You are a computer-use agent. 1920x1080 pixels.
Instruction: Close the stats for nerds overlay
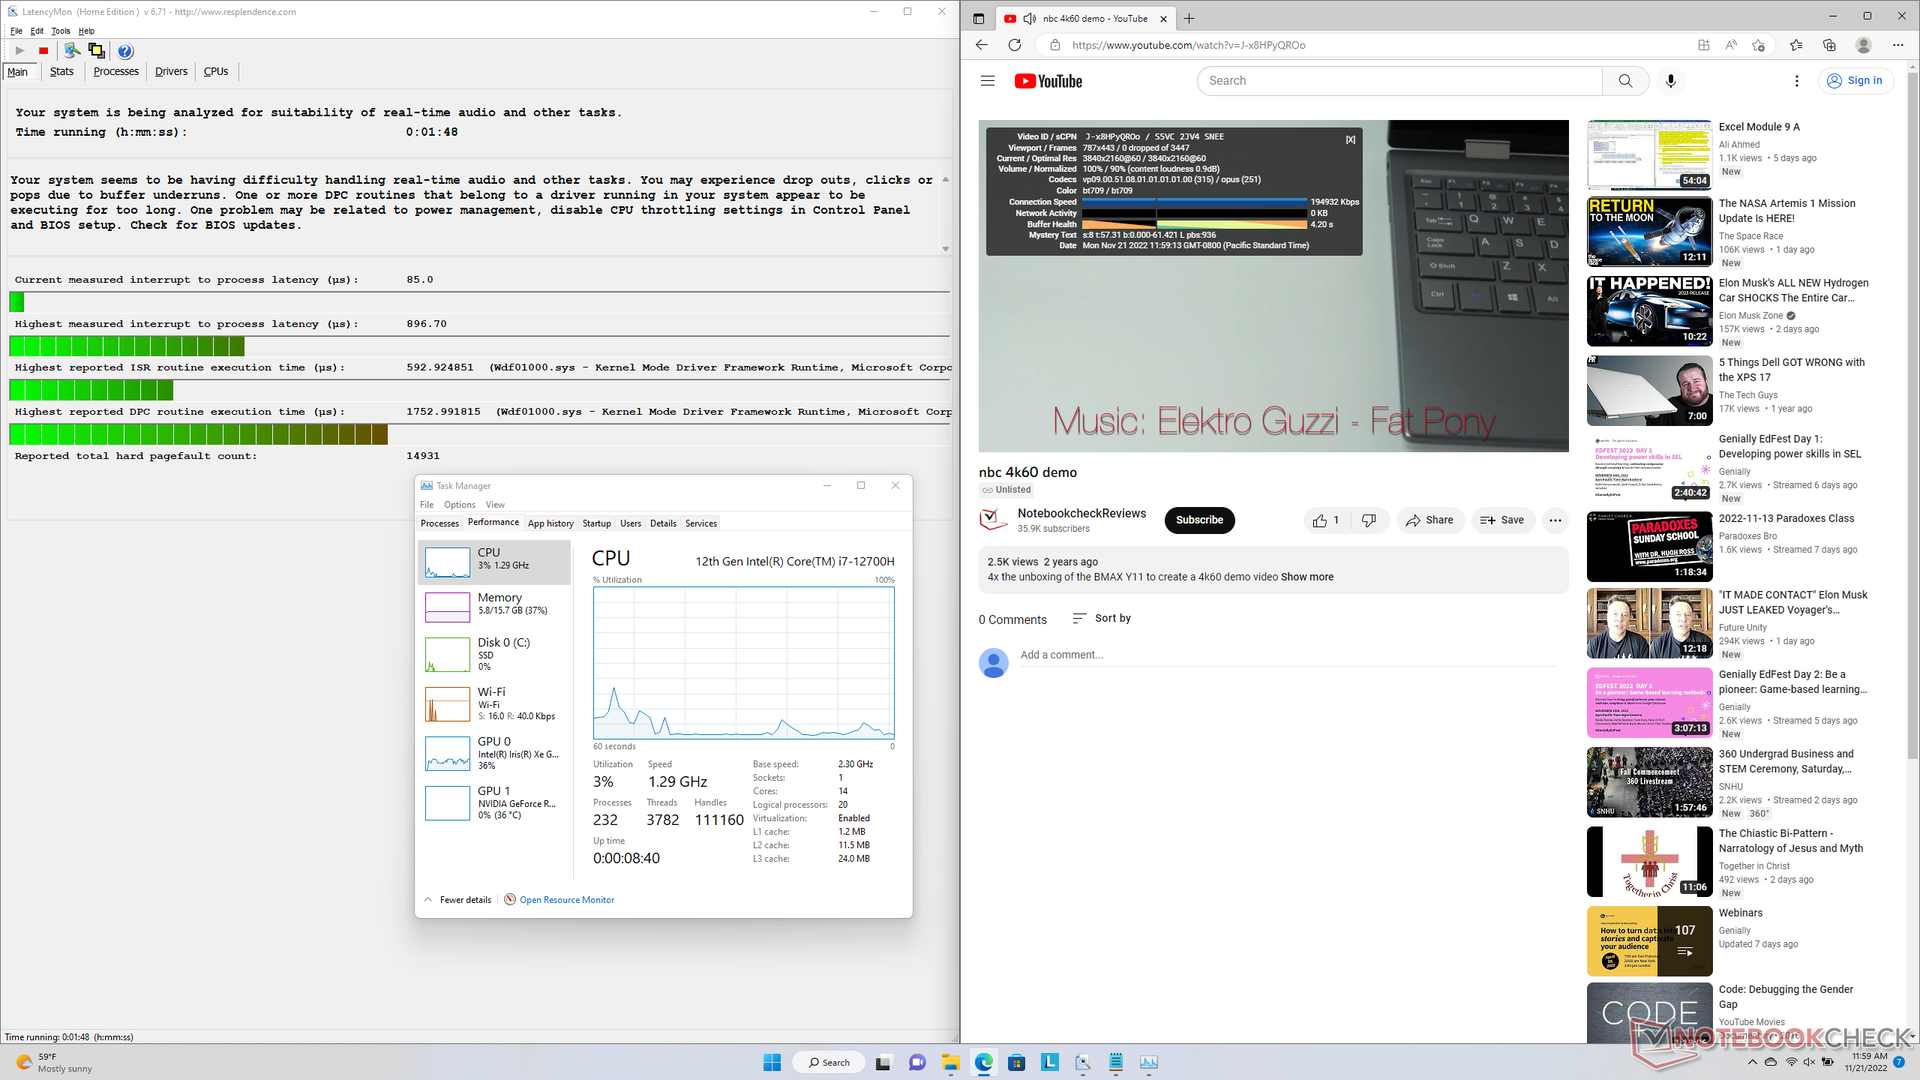pos(1350,140)
